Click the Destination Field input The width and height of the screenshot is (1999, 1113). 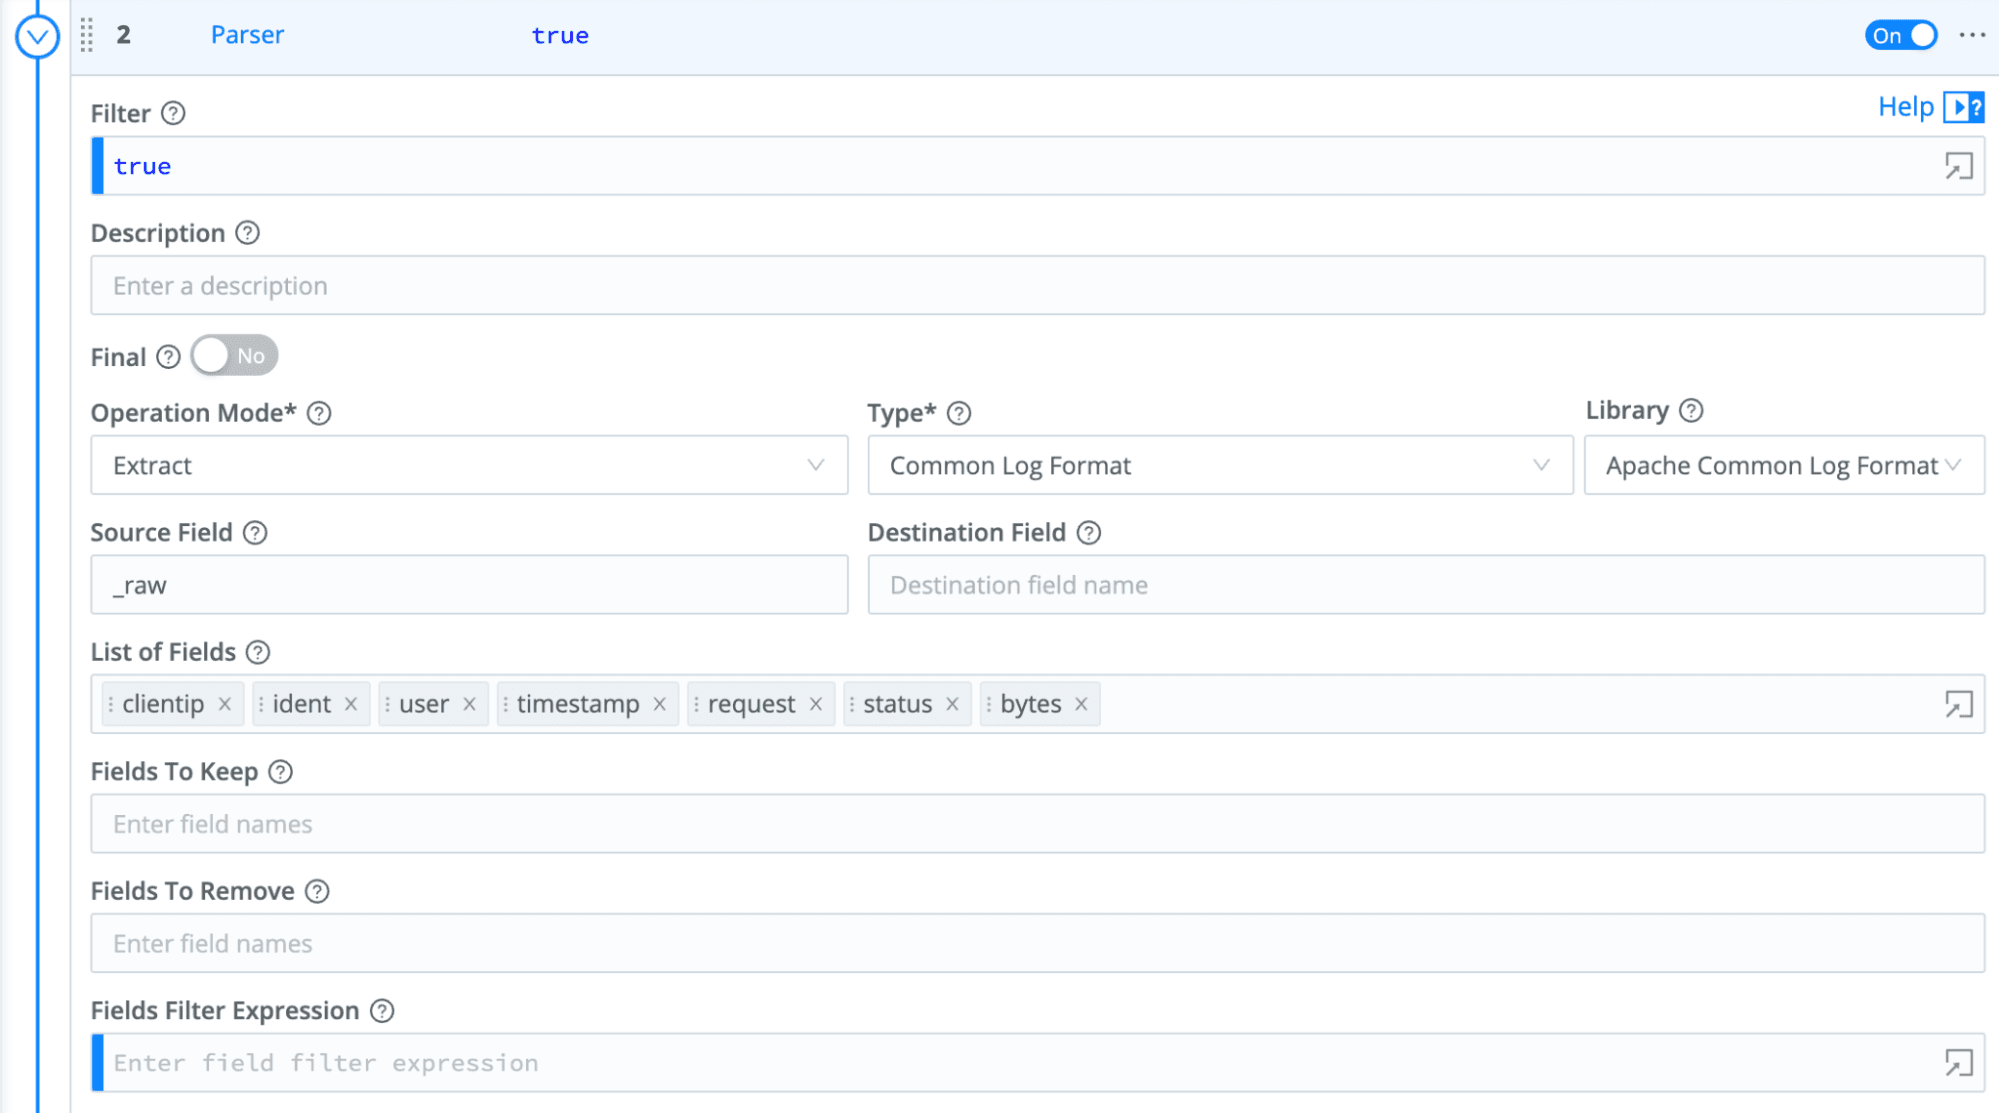(1425, 585)
